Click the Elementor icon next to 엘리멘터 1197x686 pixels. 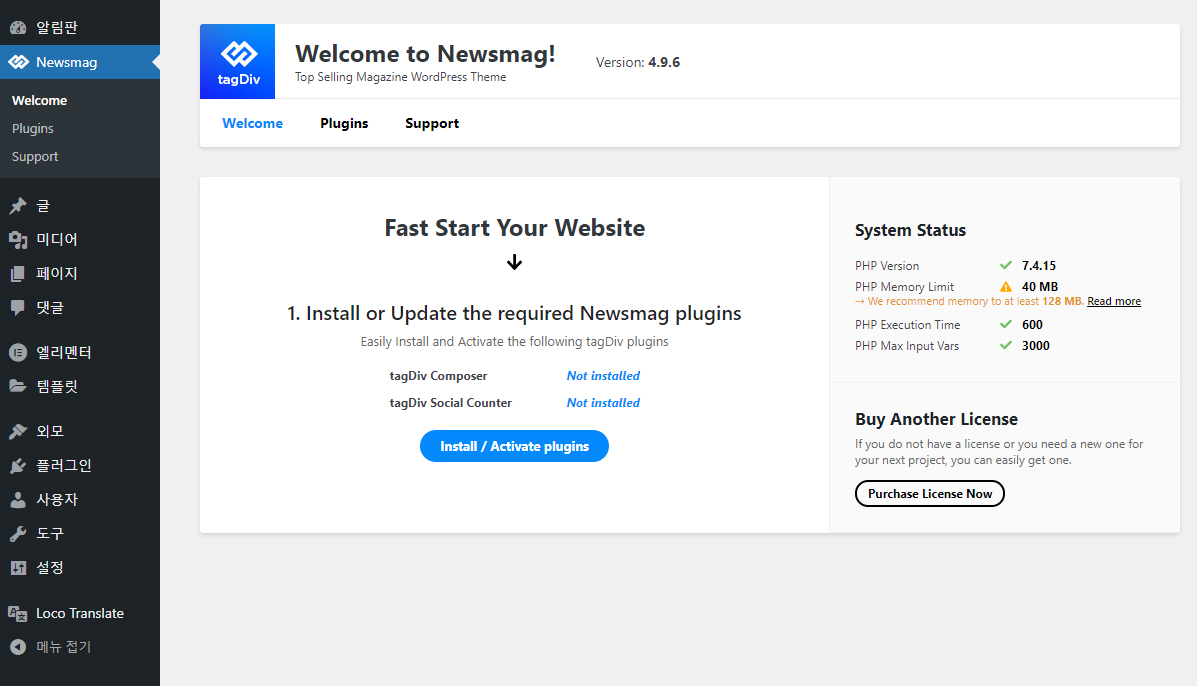[x=18, y=353]
